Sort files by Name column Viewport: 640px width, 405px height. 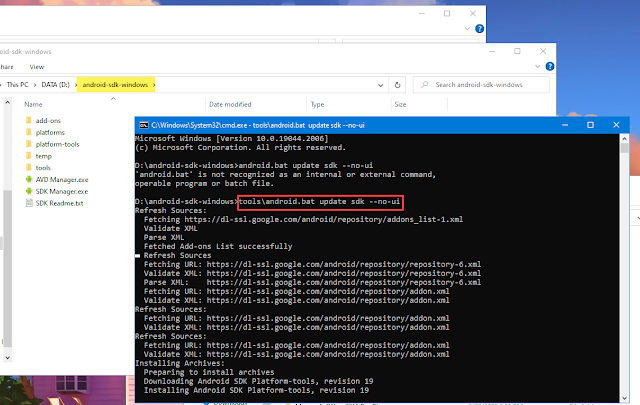(x=33, y=105)
